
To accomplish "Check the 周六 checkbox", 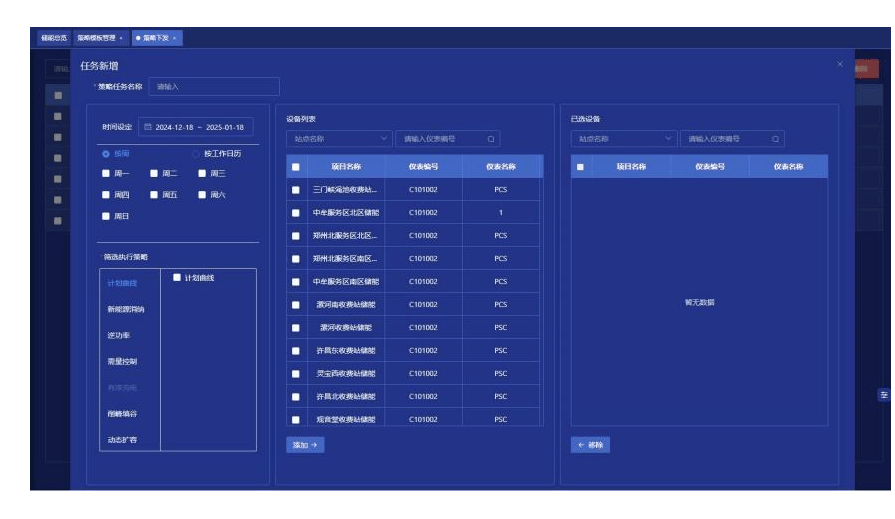I will click(x=202, y=195).
